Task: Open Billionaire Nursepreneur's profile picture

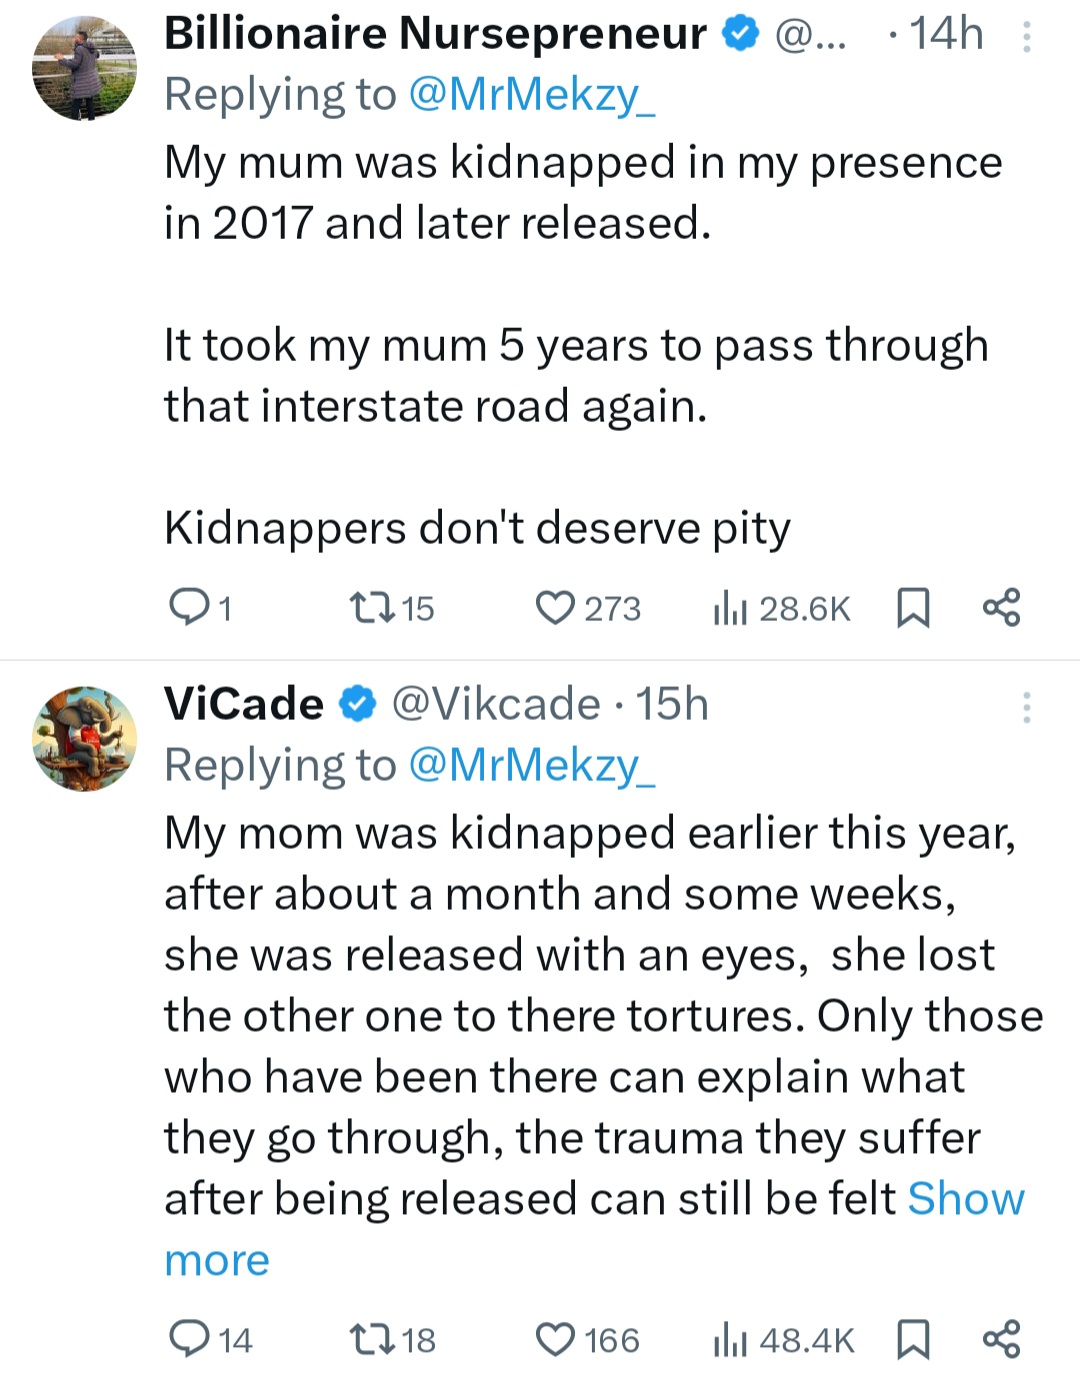Action: pyautogui.click(x=85, y=68)
